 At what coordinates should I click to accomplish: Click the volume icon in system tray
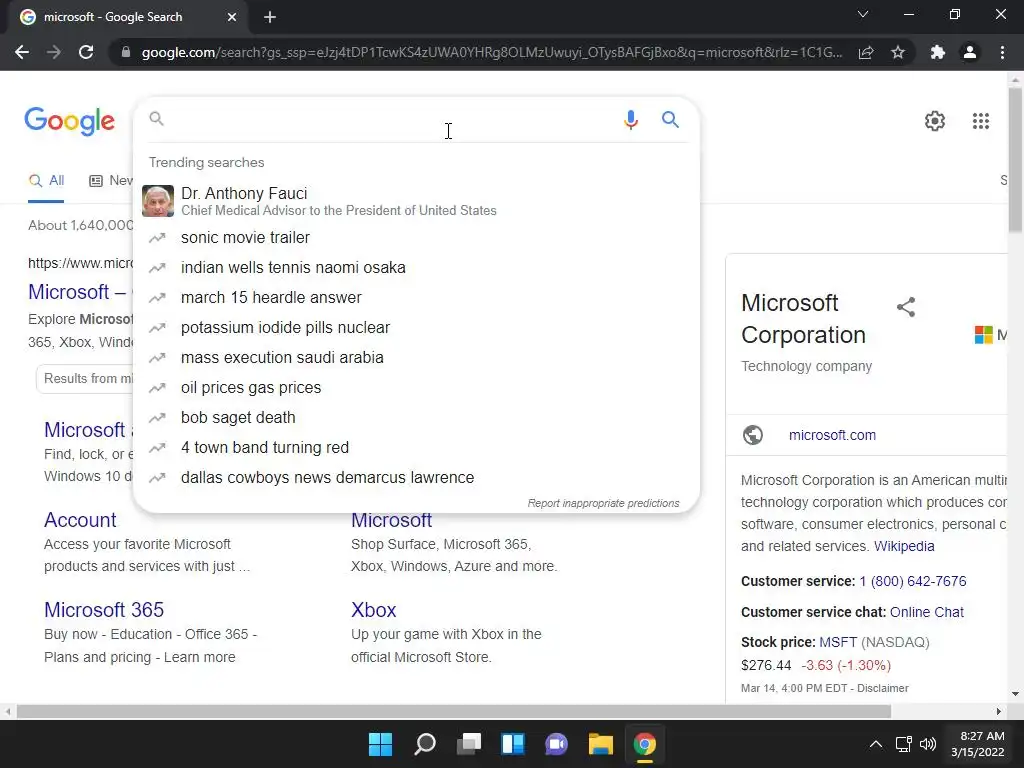pos(927,744)
